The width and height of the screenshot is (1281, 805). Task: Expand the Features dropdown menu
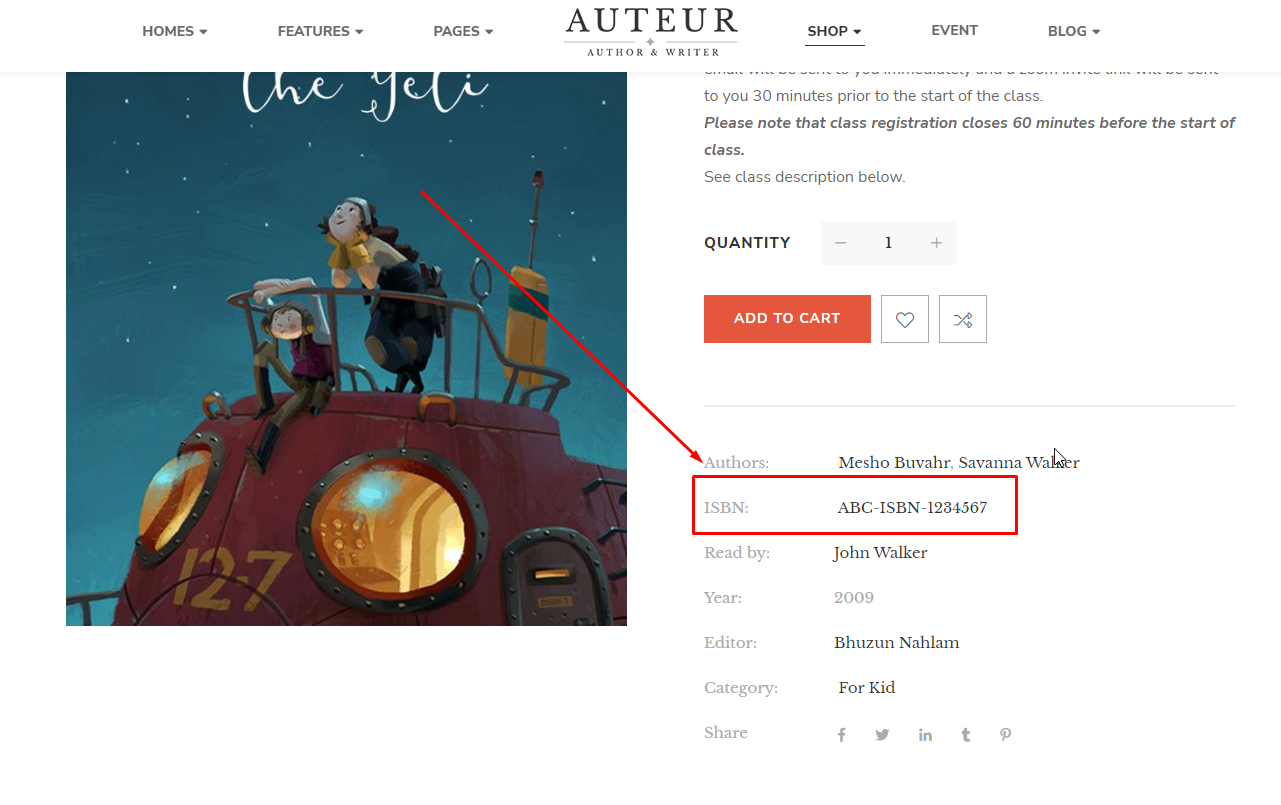pos(320,31)
